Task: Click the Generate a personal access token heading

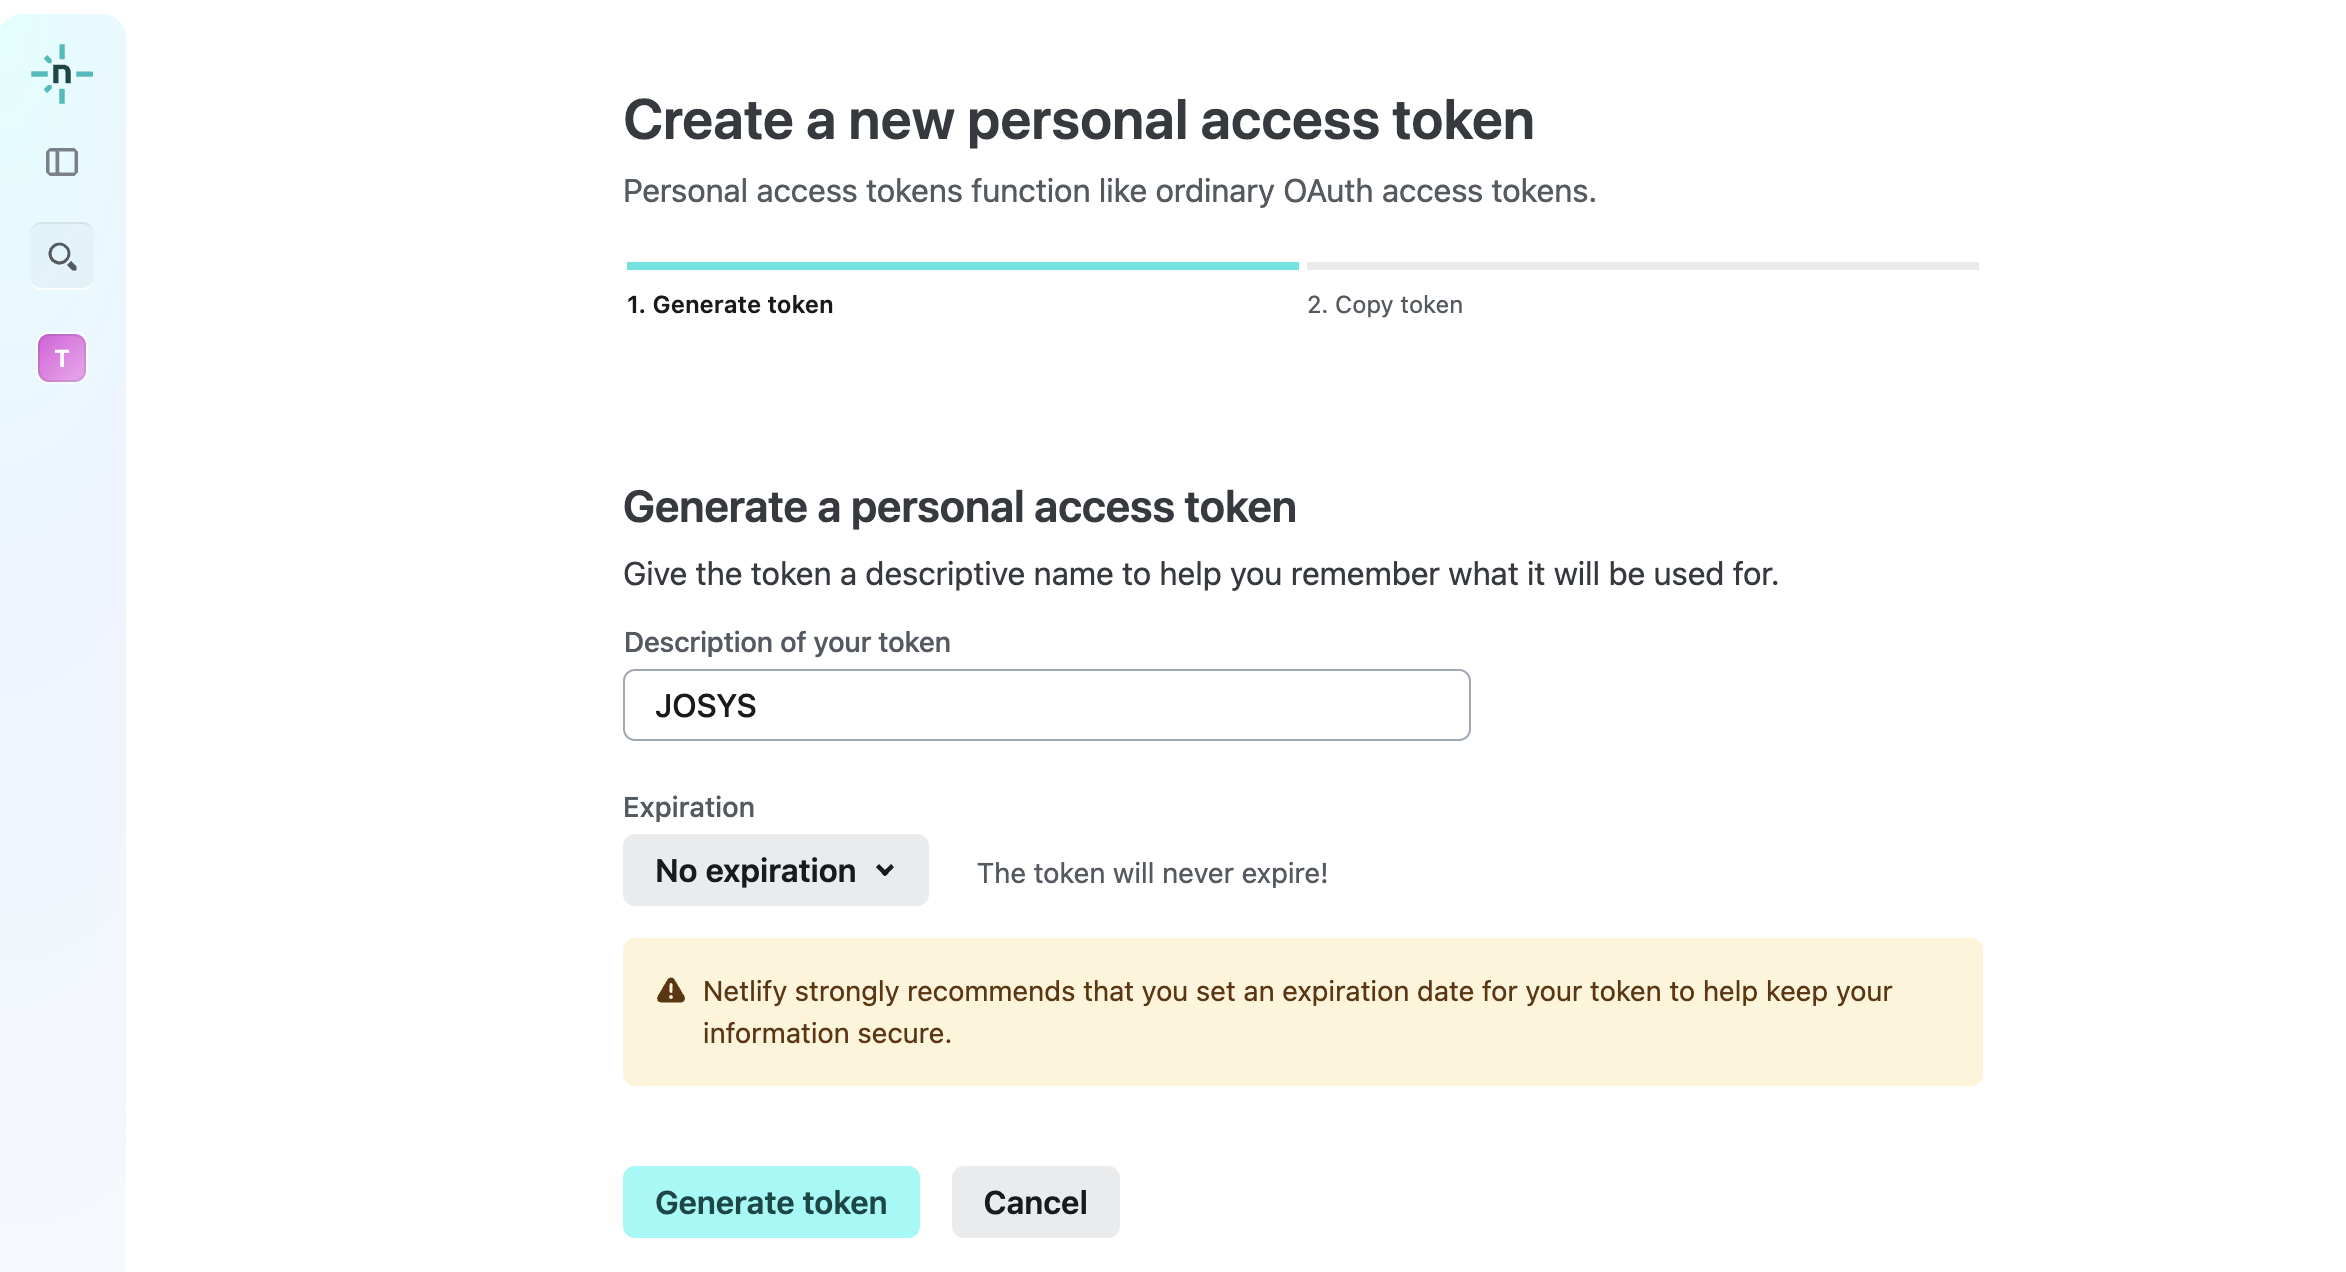Action: (959, 507)
